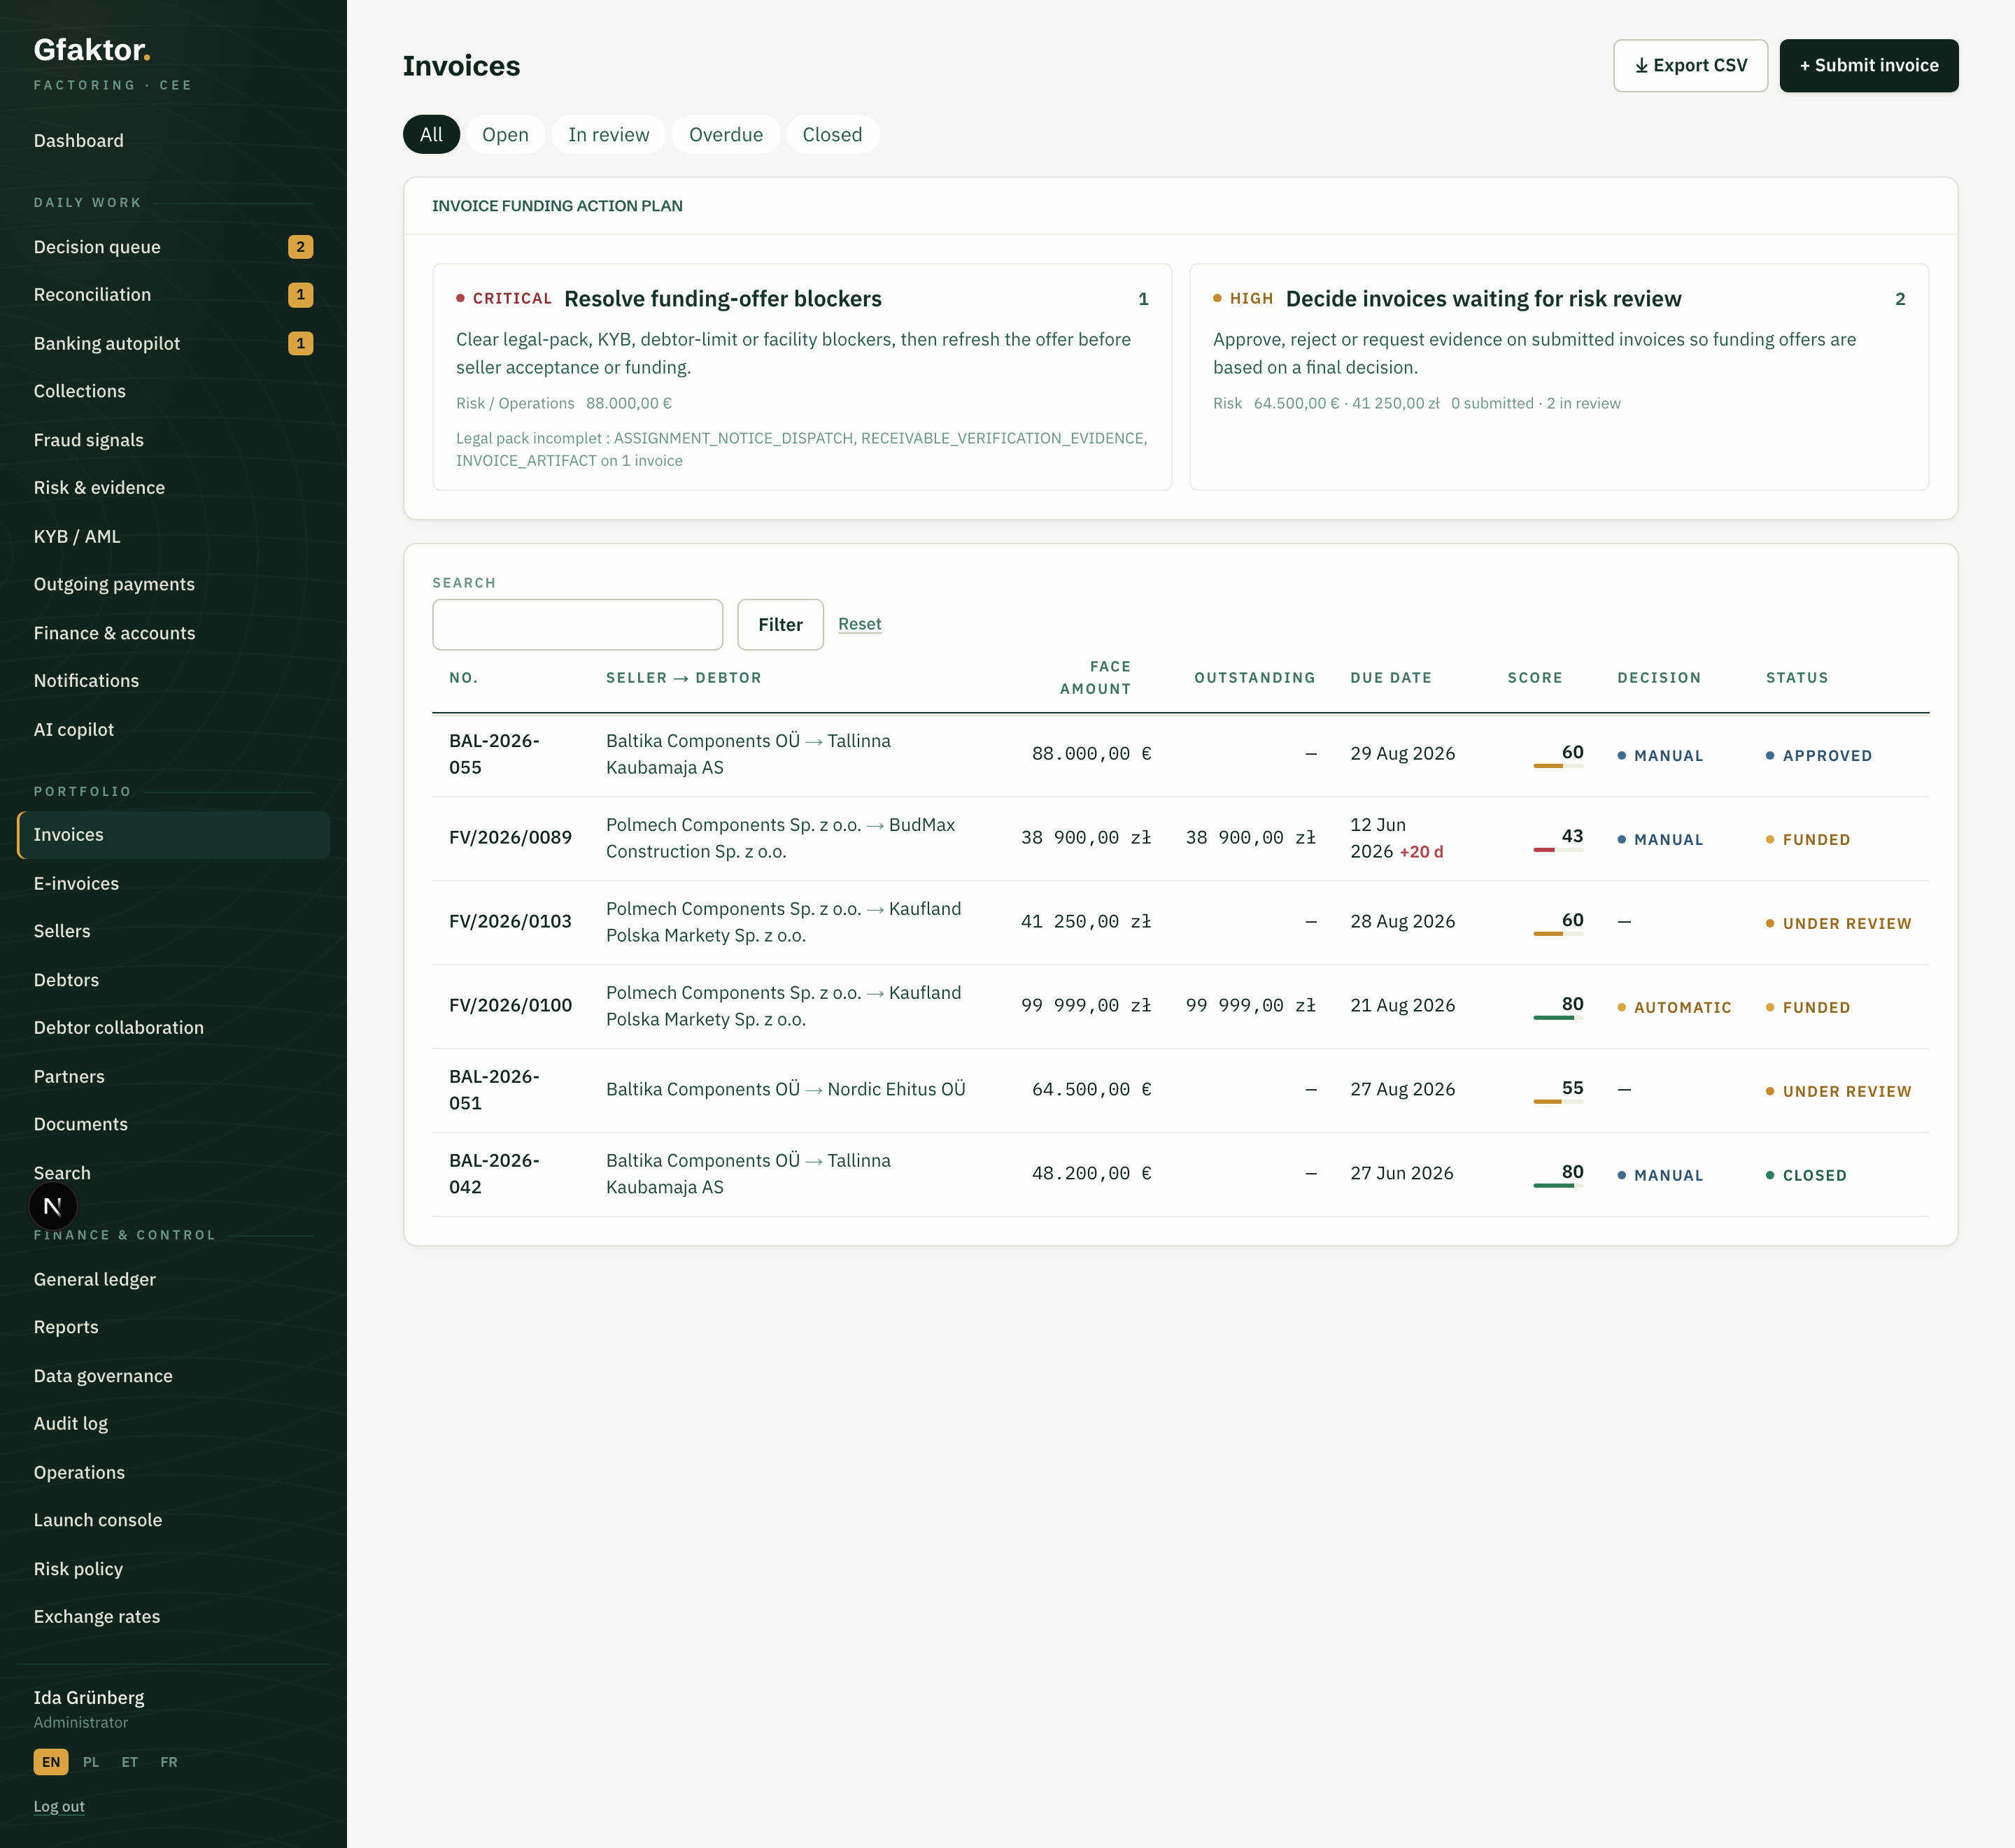This screenshot has height=1848, width=2015.
Task: Click the AUTOMATIC decision label for FV/2026/0100
Action: pos(1674,1008)
